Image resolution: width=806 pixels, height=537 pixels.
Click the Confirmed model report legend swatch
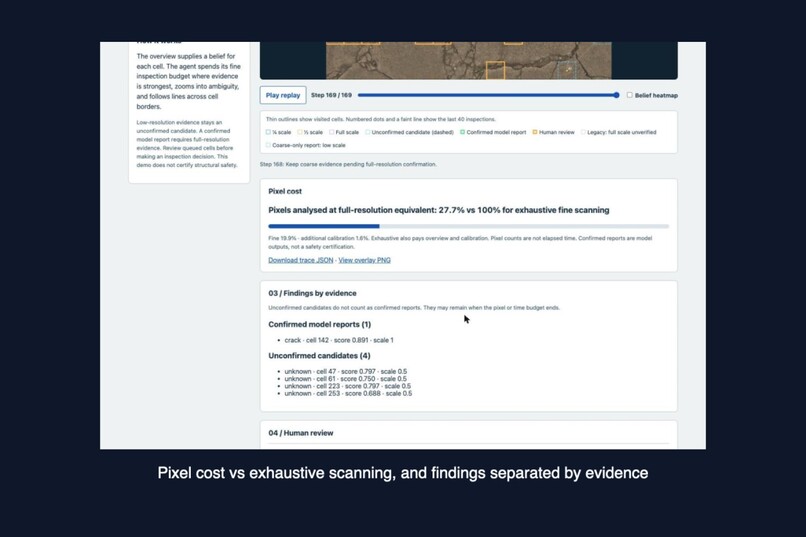pos(462,132)
